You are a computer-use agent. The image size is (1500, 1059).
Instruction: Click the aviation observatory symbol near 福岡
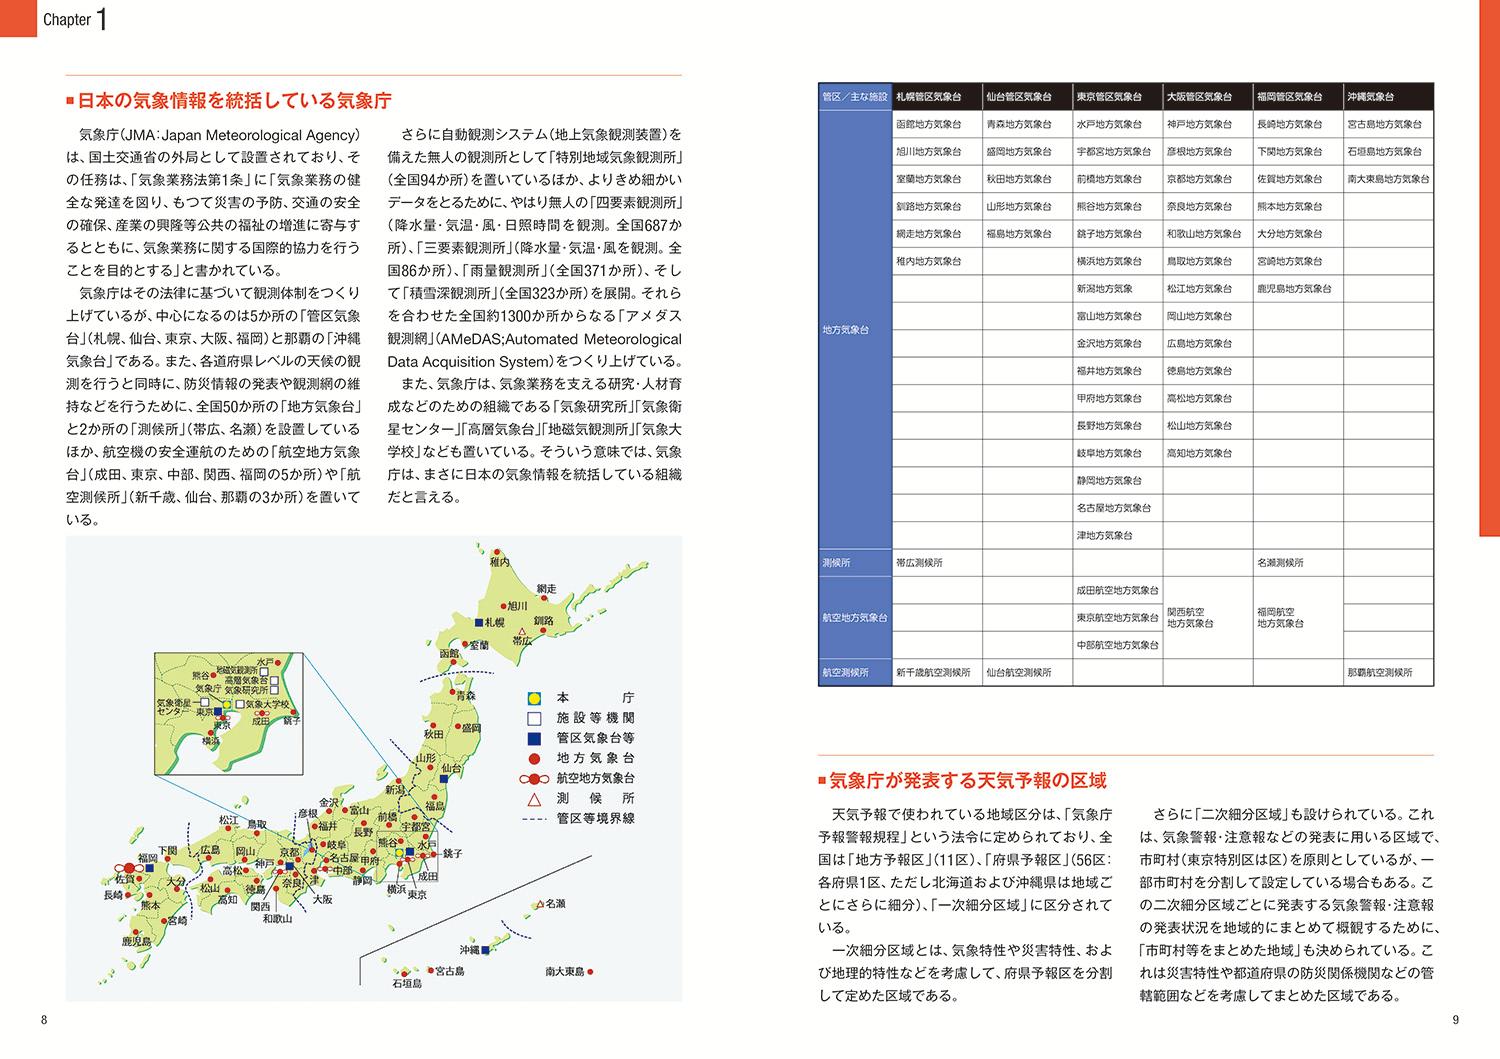pos(129,868)
